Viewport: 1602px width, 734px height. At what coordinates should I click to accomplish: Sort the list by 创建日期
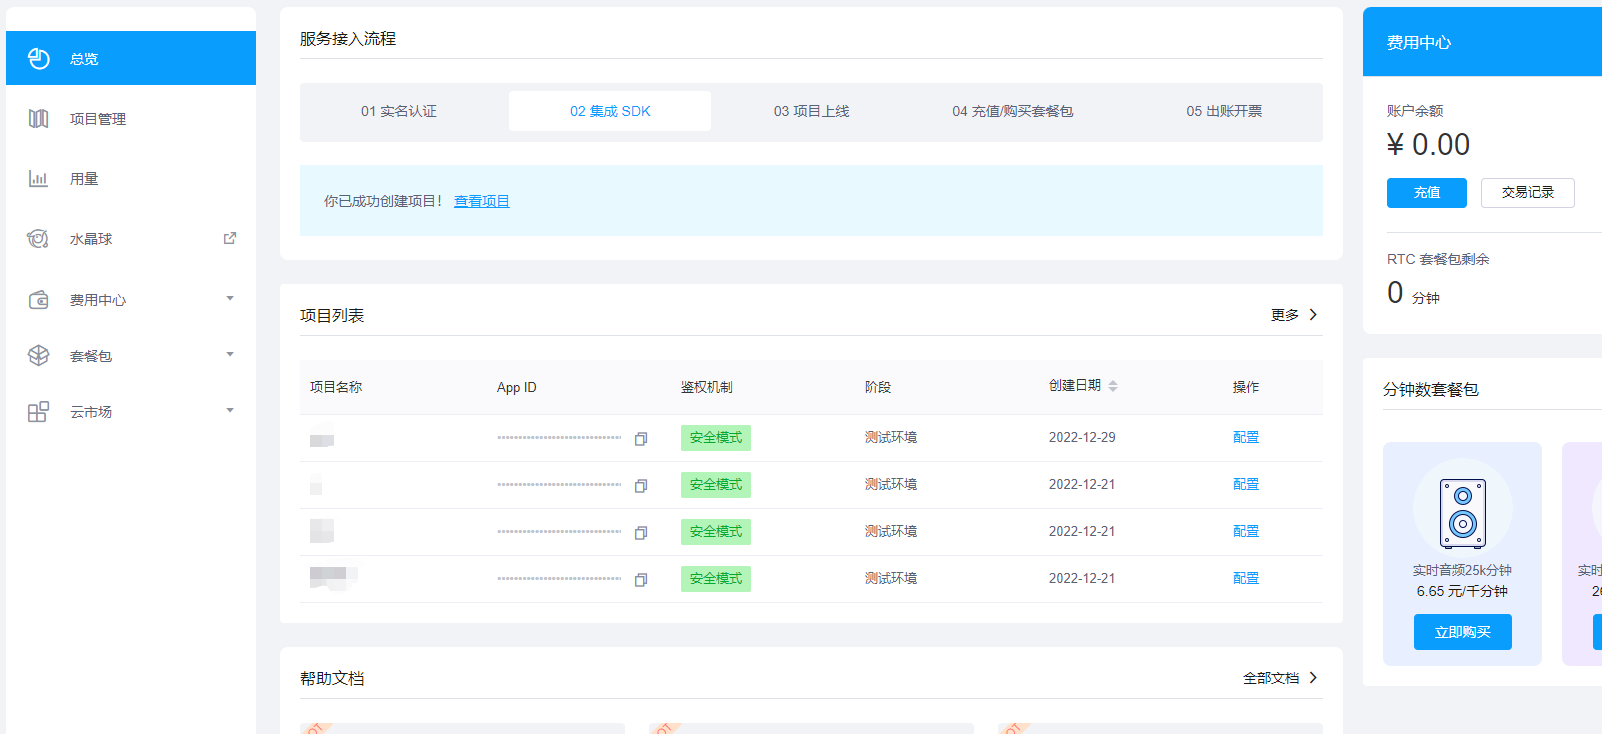(1113, 386)
